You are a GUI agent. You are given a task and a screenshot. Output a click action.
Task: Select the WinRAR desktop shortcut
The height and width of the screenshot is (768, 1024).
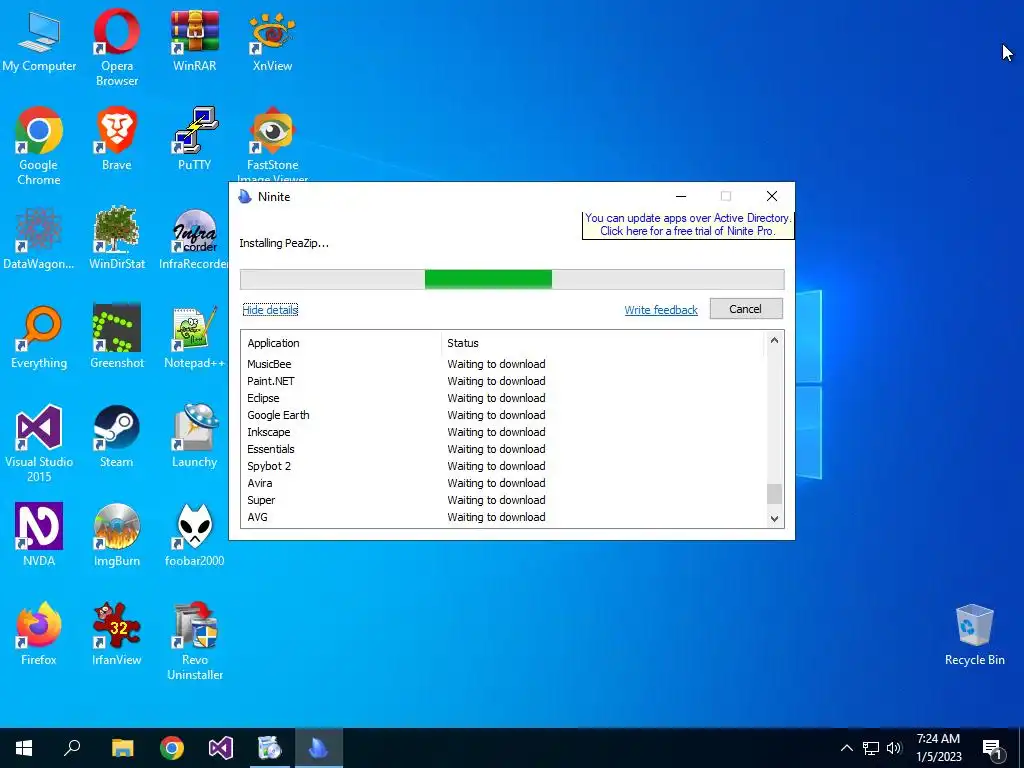coord(195,42)
